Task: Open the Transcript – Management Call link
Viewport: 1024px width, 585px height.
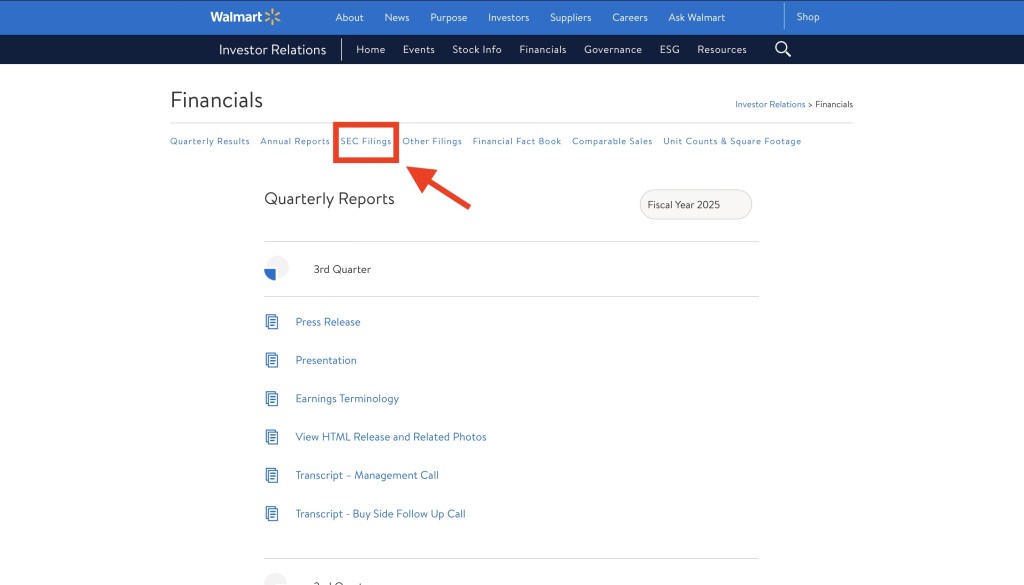Action: point(367,475)
